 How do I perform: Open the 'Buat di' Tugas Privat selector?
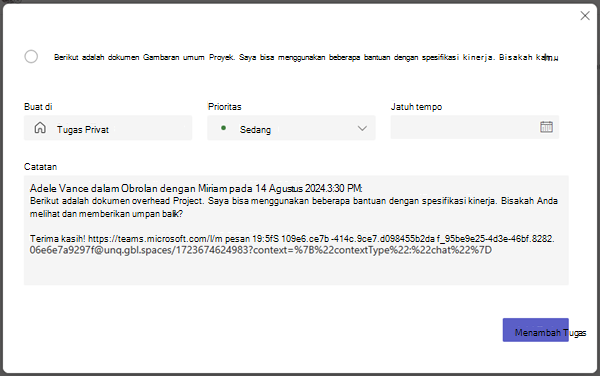[108, 128]
